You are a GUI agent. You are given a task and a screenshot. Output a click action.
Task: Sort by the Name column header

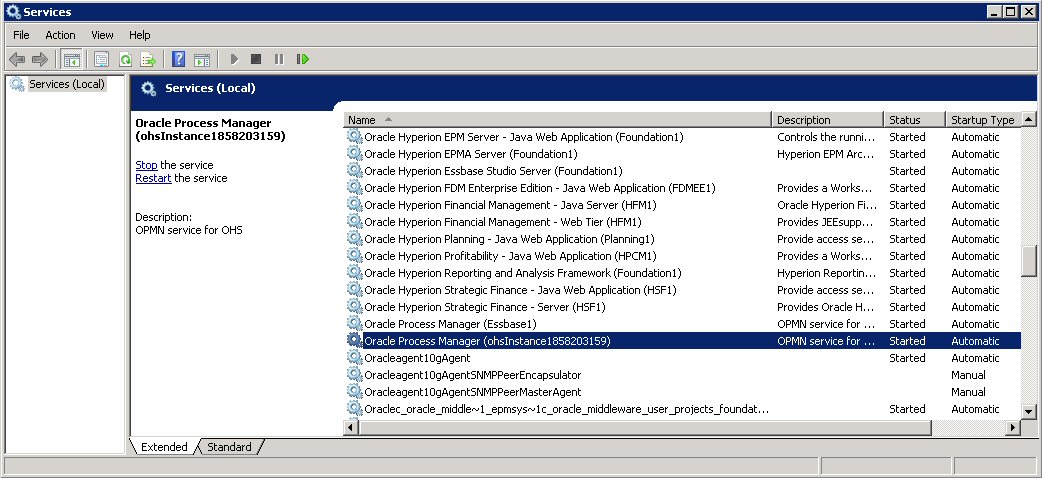click(x=558, y=120)
